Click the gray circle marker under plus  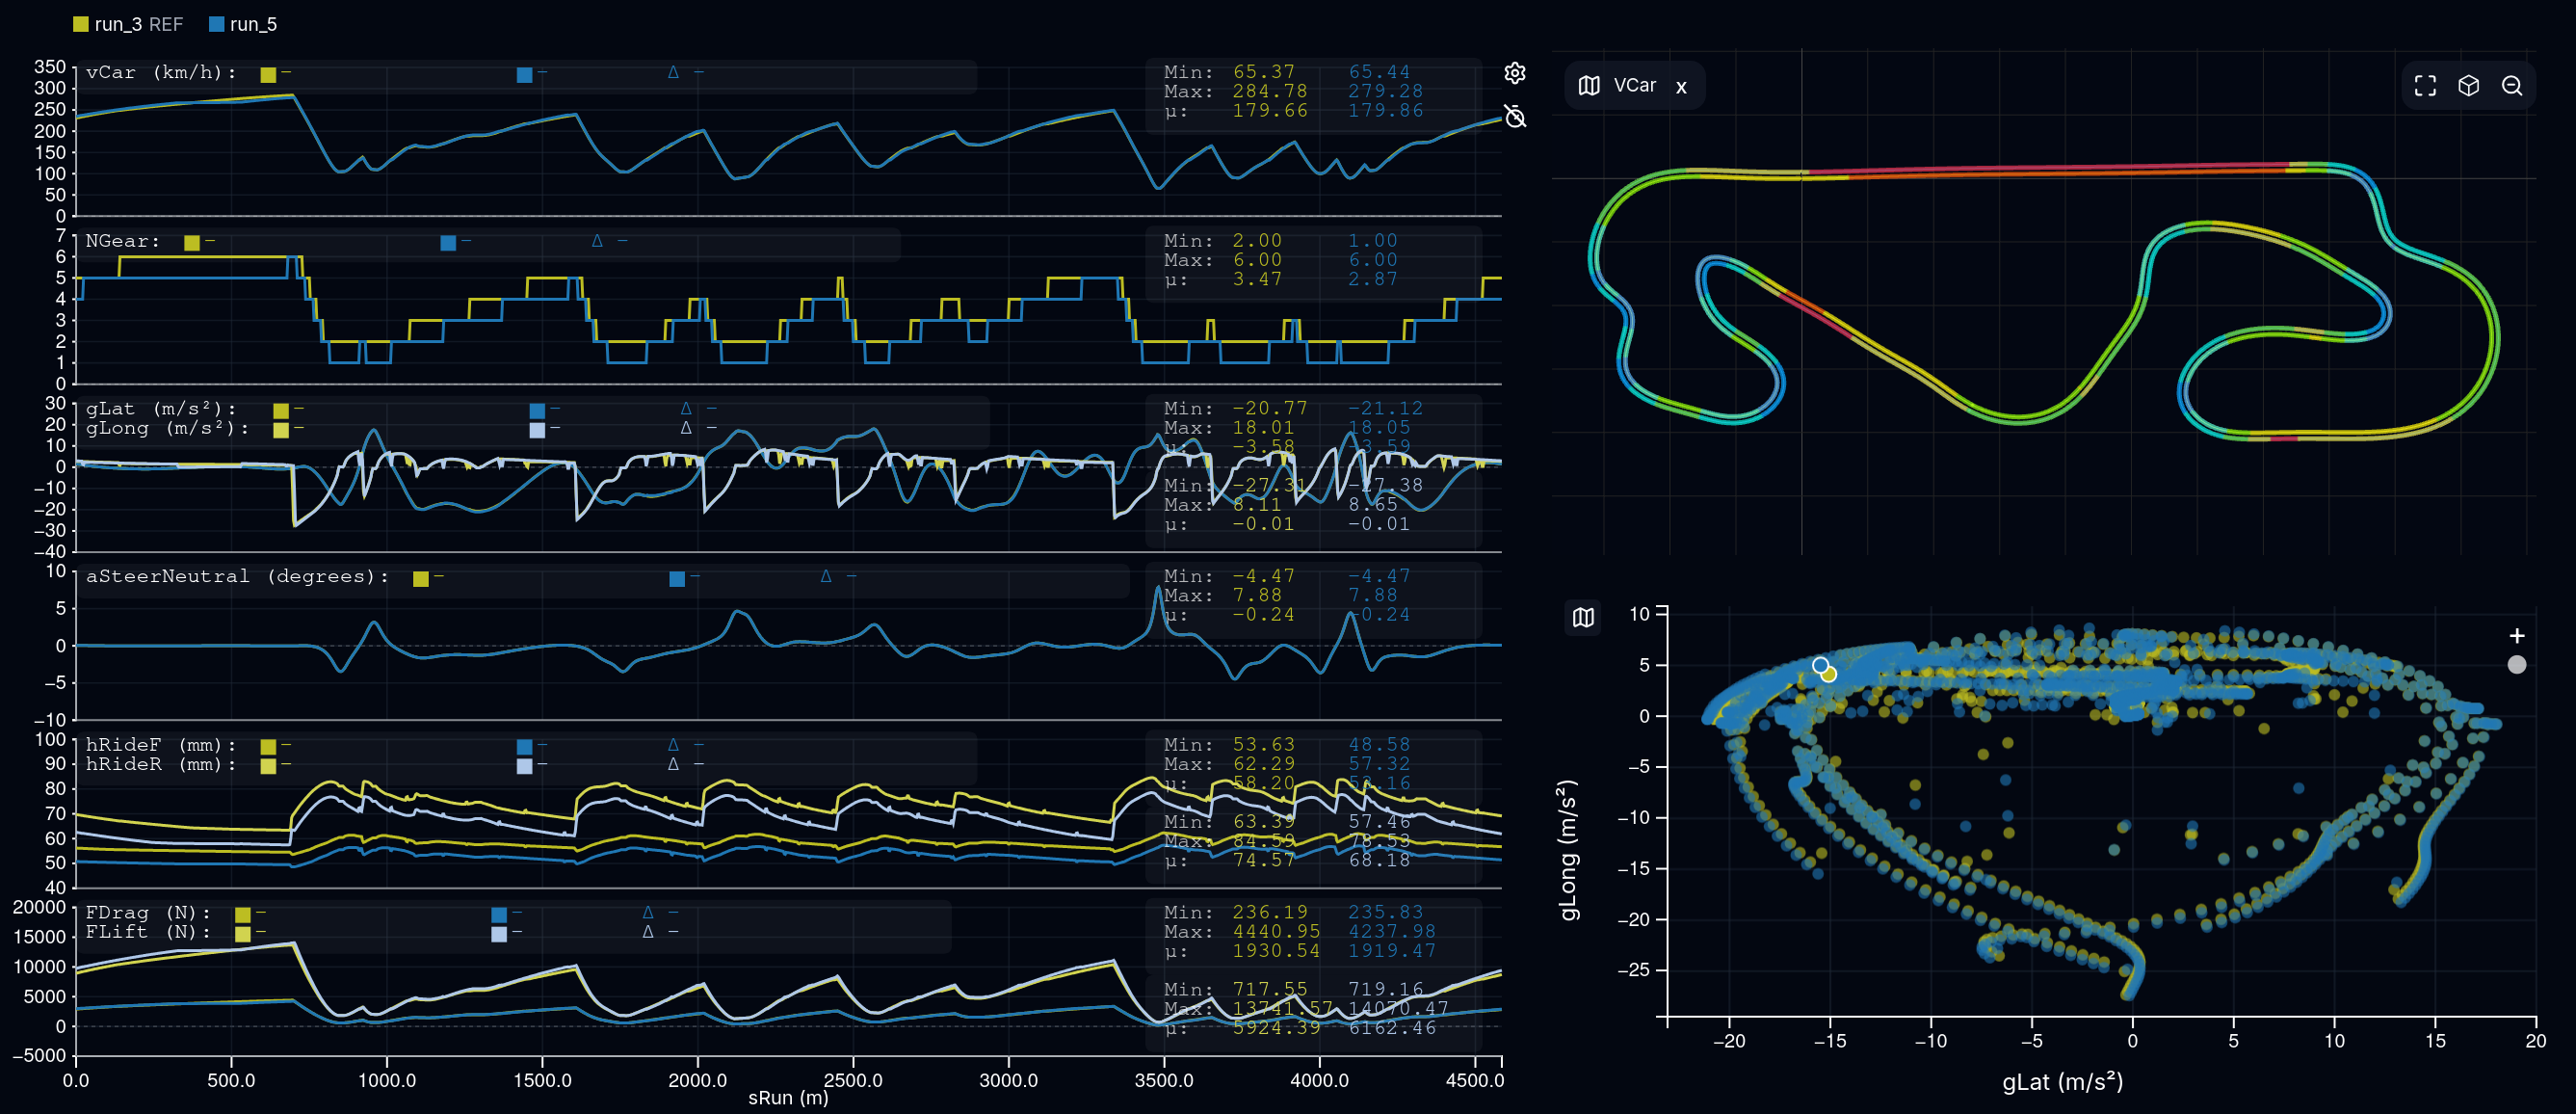coord(2517,664)
